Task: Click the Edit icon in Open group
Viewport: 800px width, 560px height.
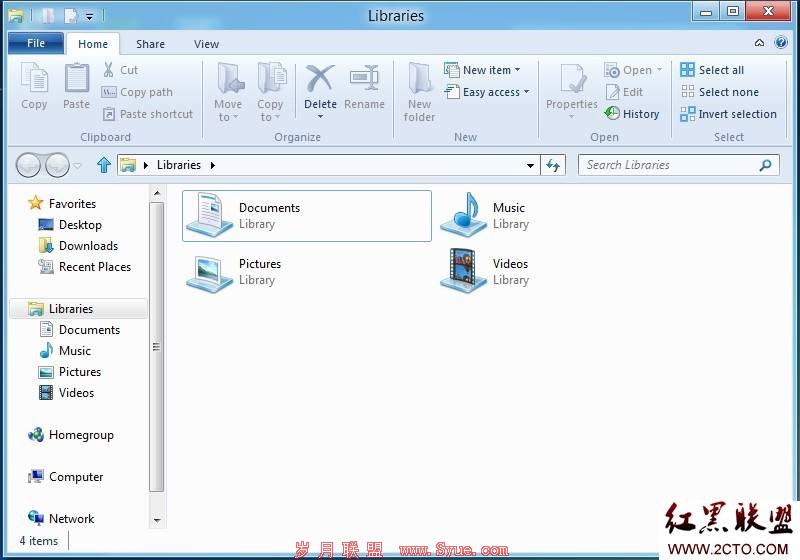Action: pyautogui.click(x=612, y=92)
